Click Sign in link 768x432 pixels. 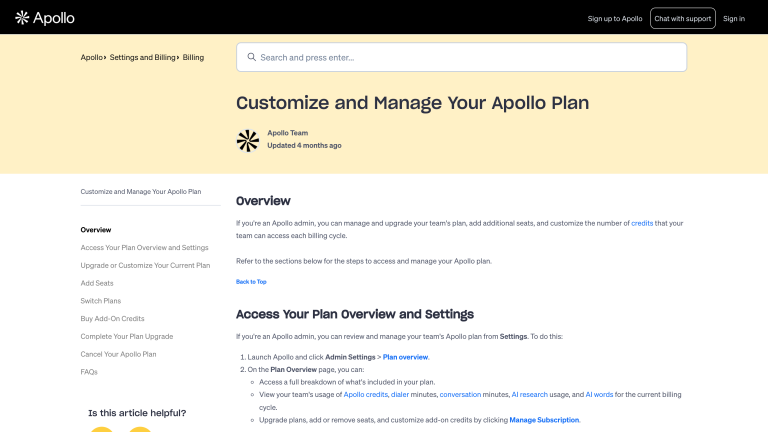pyautogui.click(x=734, y=19)
